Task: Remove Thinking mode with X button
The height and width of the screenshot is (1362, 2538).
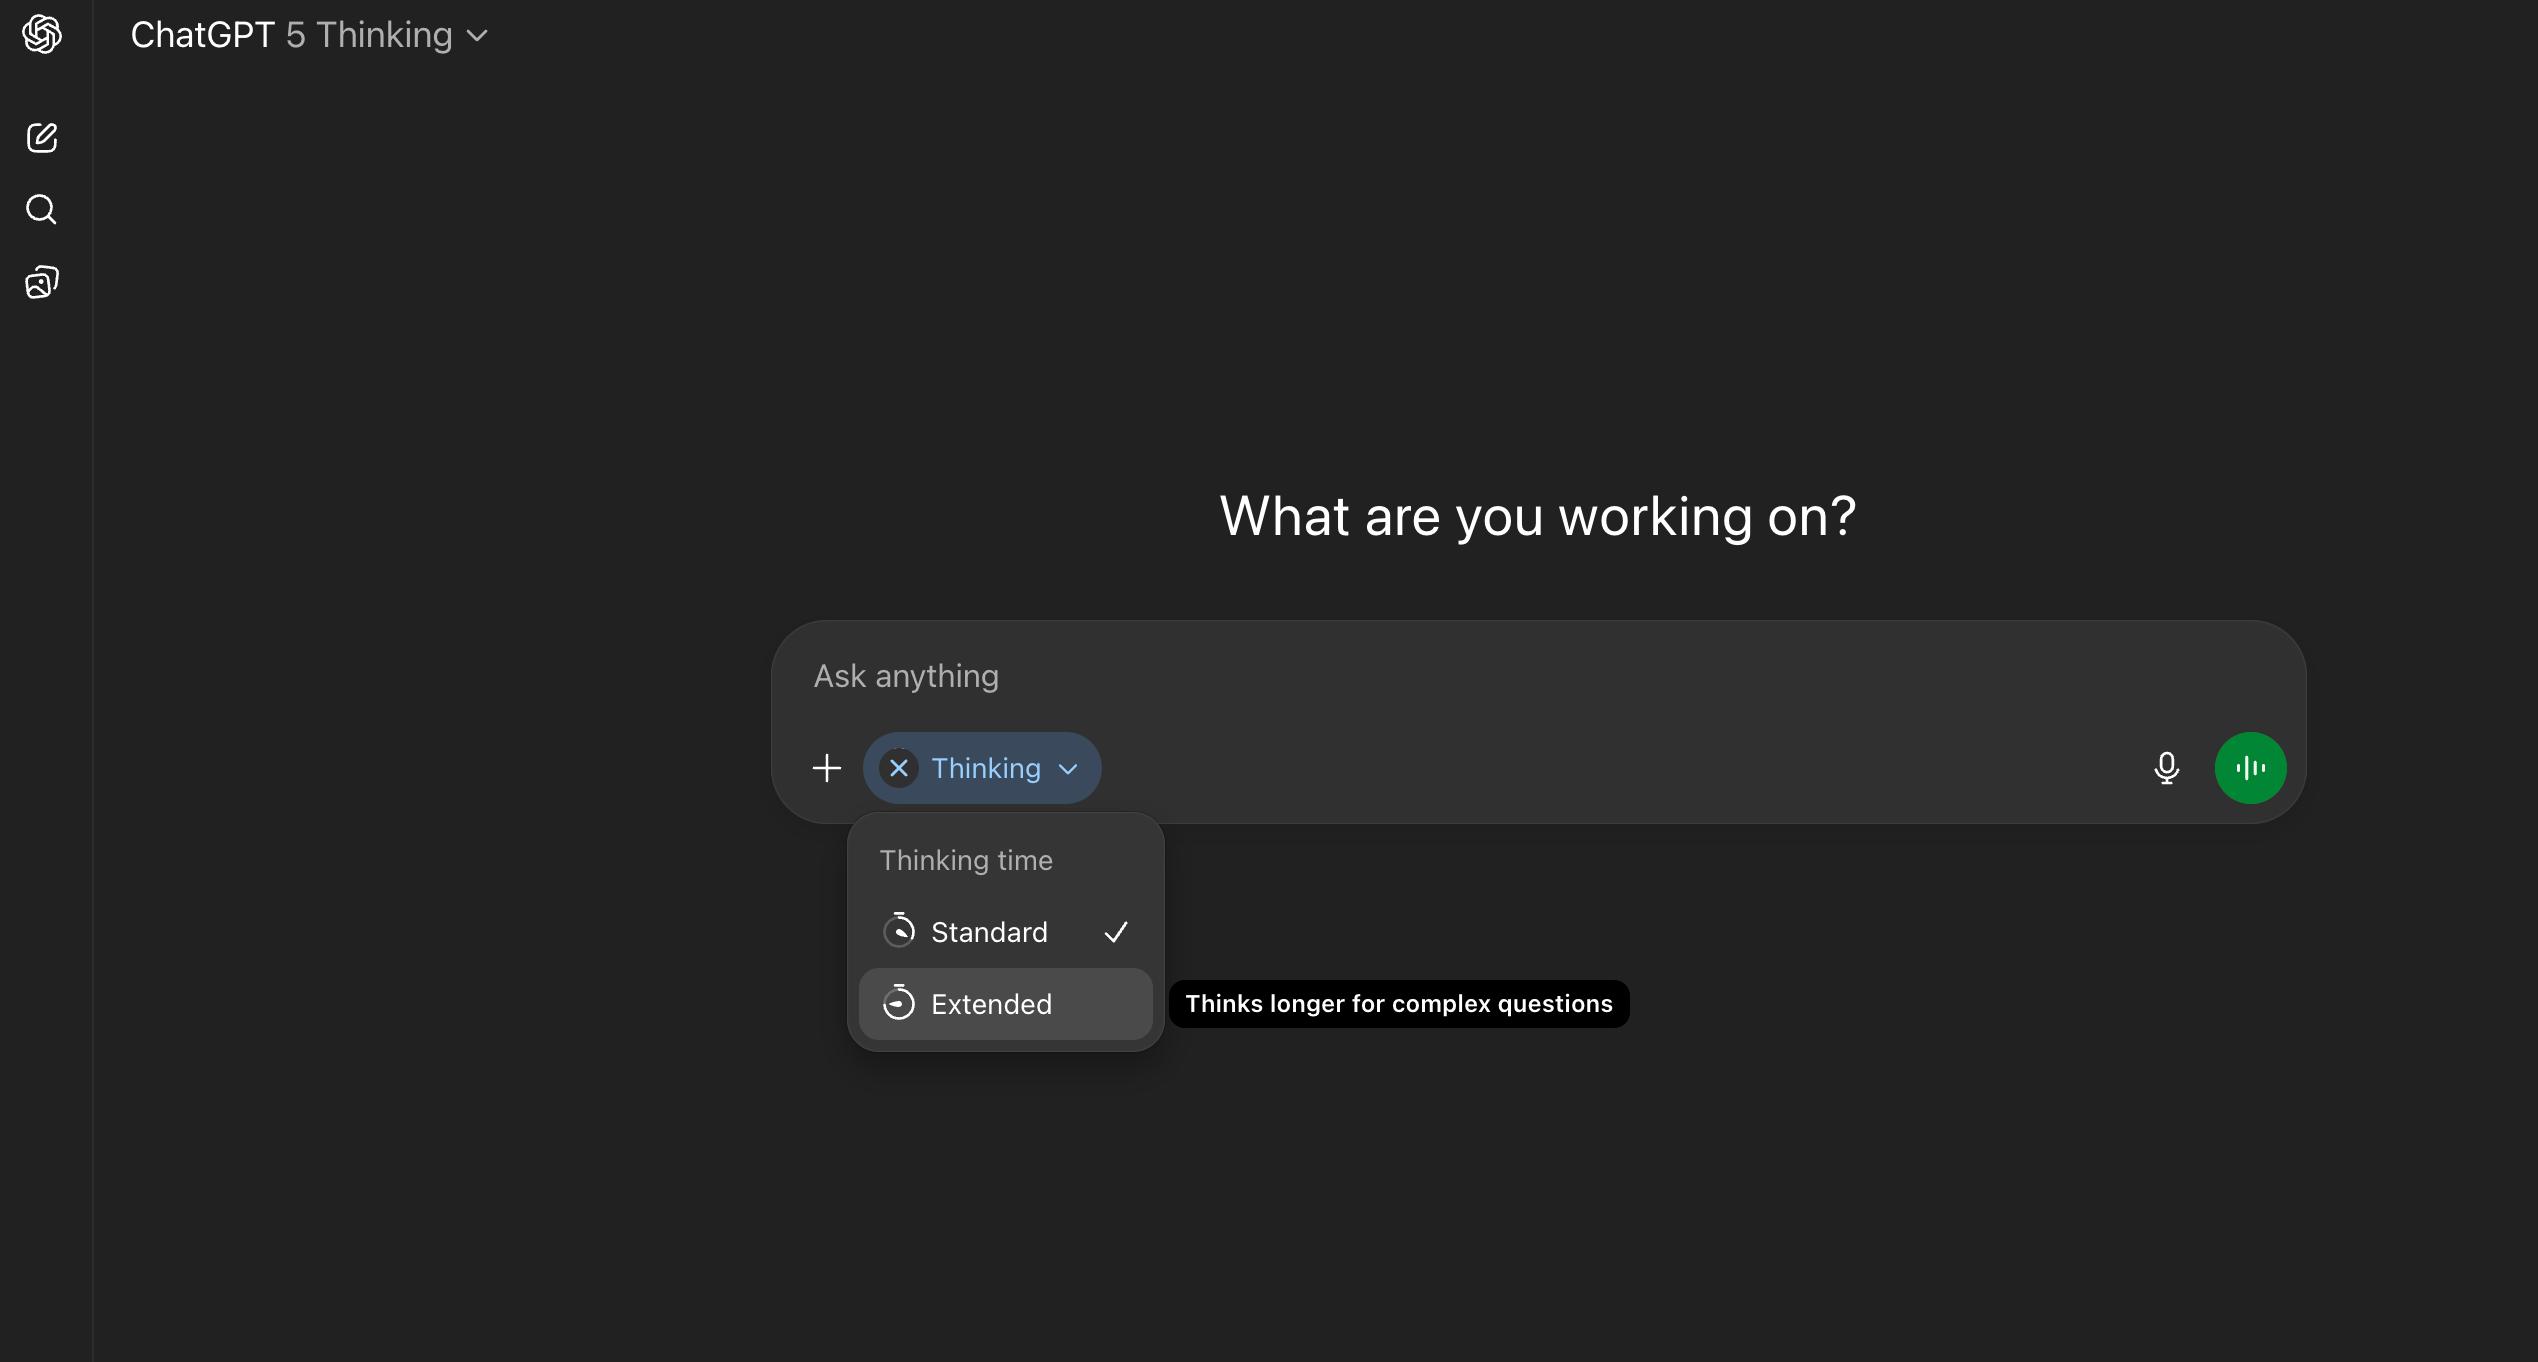Action: pos(899,768)
